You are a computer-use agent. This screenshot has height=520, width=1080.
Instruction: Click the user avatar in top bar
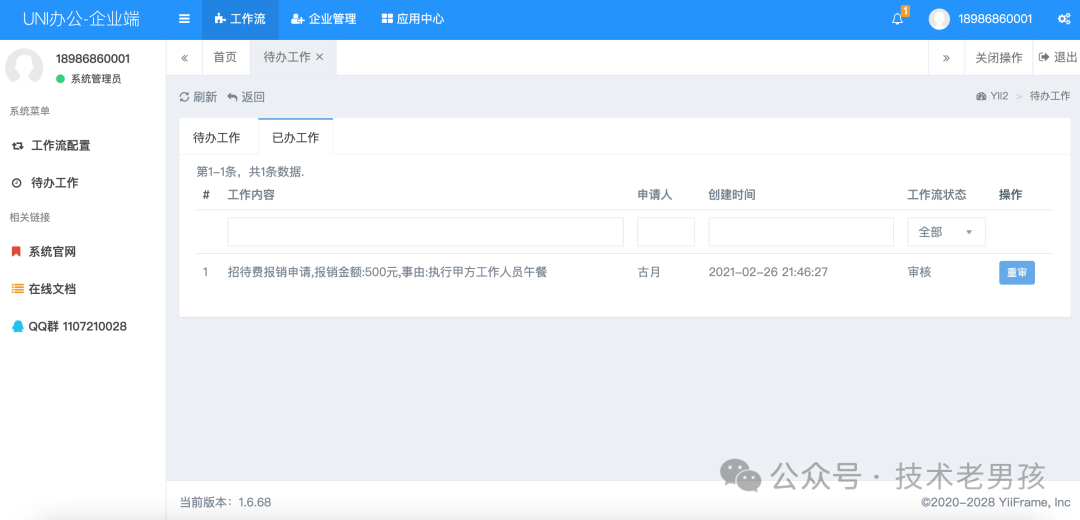(x=939, y=19)
